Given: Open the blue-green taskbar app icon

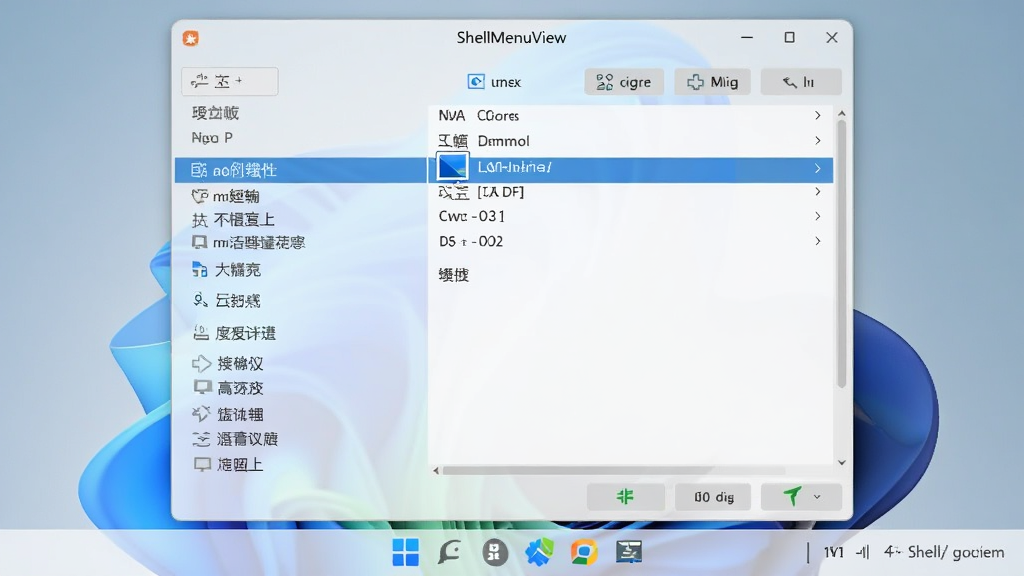Looking at the screenshot, I should (539, 552).
